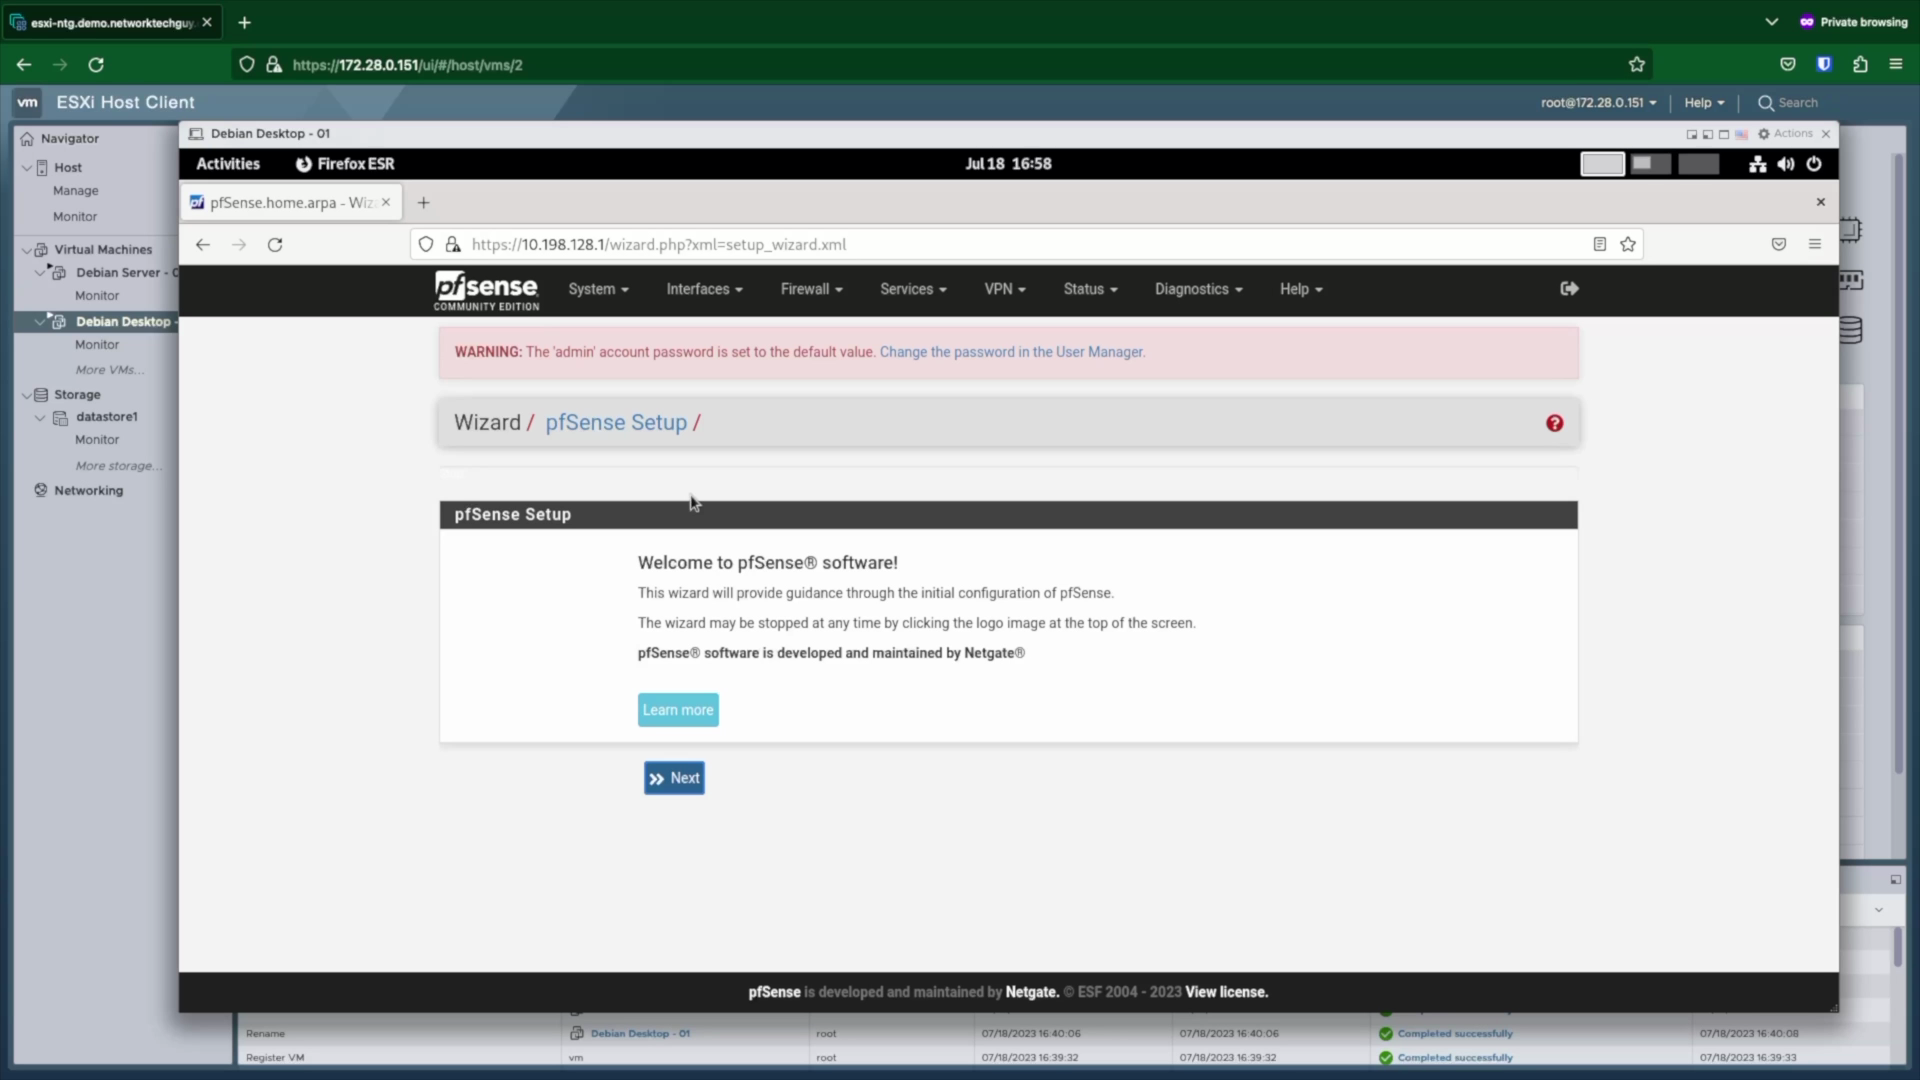
Task: Click the GNOME network status icon
Action: tap(1757, 164)
